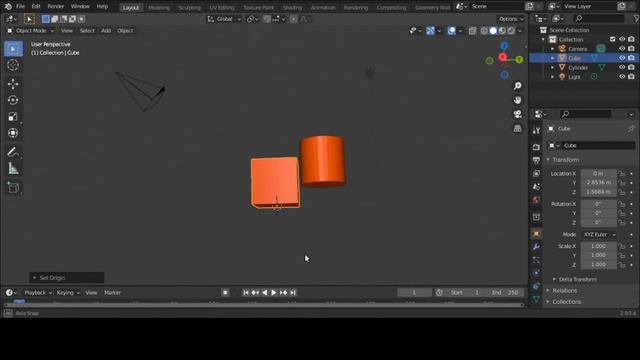Image resolution: width=640 pixels, height=360 pixels.
Task: Select rendered viewport shading mode
Action: pyautogui.click(x=511, y=31)
